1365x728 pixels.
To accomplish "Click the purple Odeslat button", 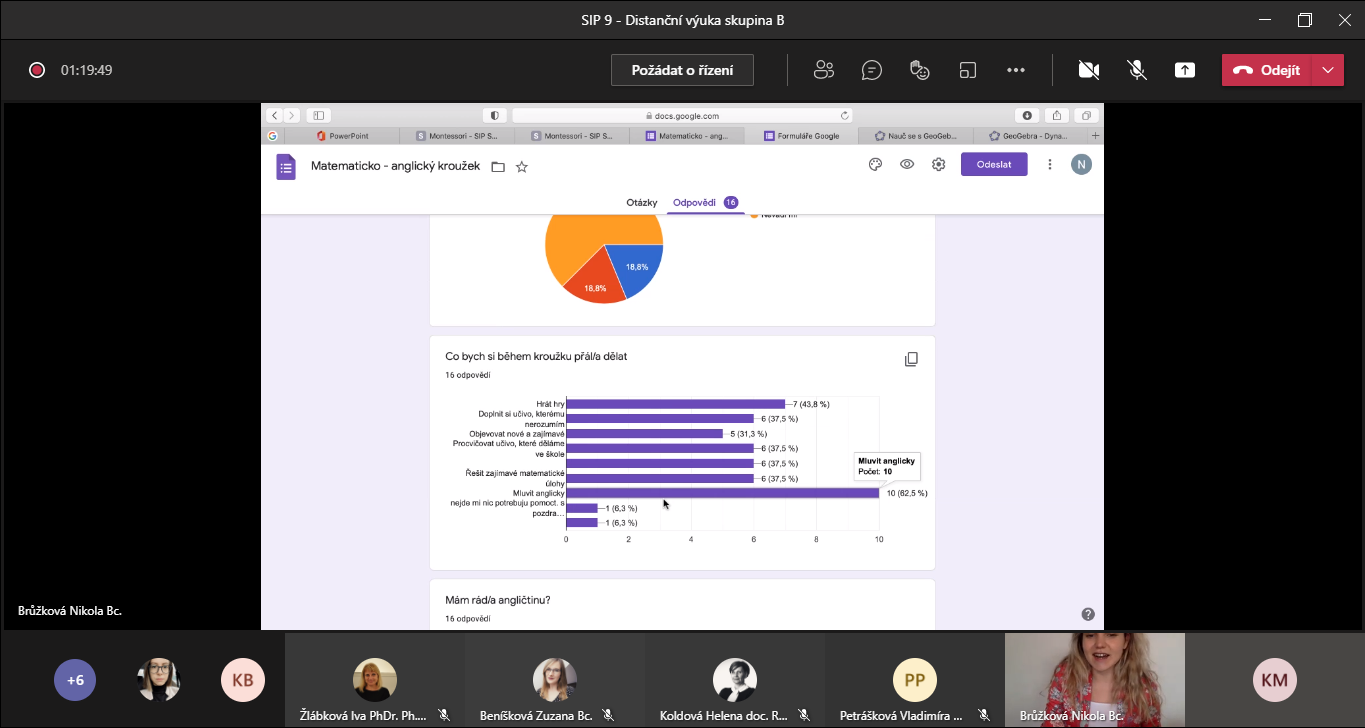I will point(994,164).
